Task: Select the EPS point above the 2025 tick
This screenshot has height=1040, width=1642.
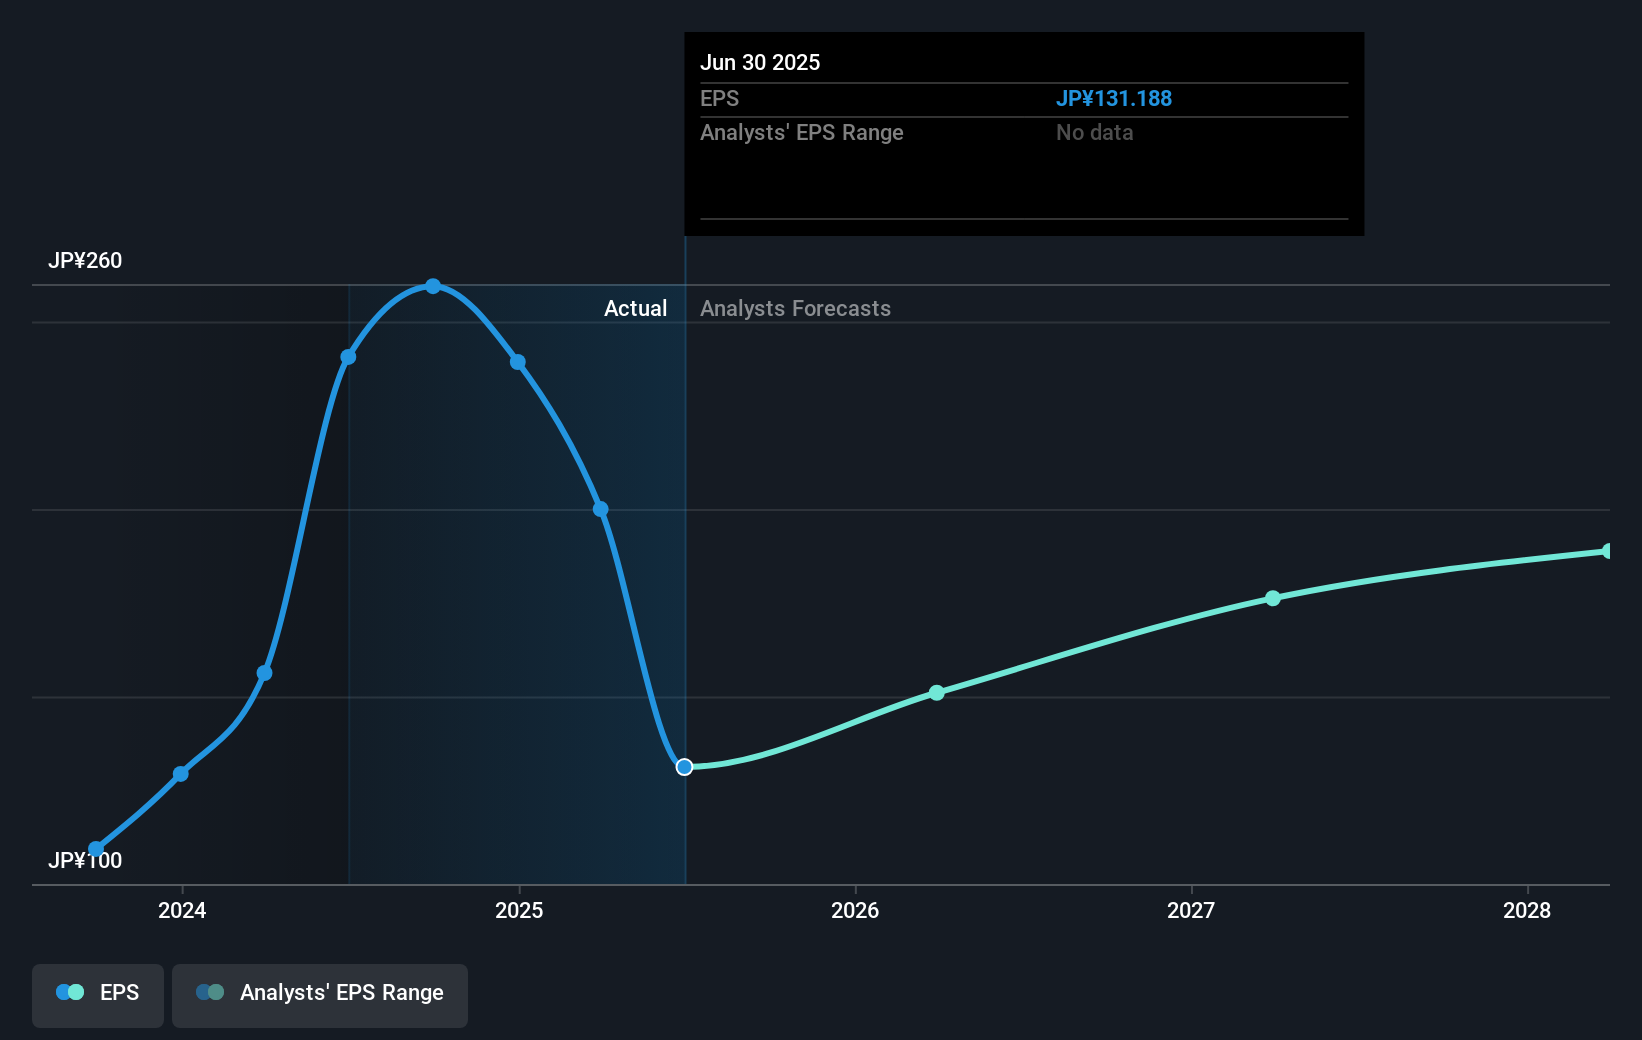Action: pos(518,362)
